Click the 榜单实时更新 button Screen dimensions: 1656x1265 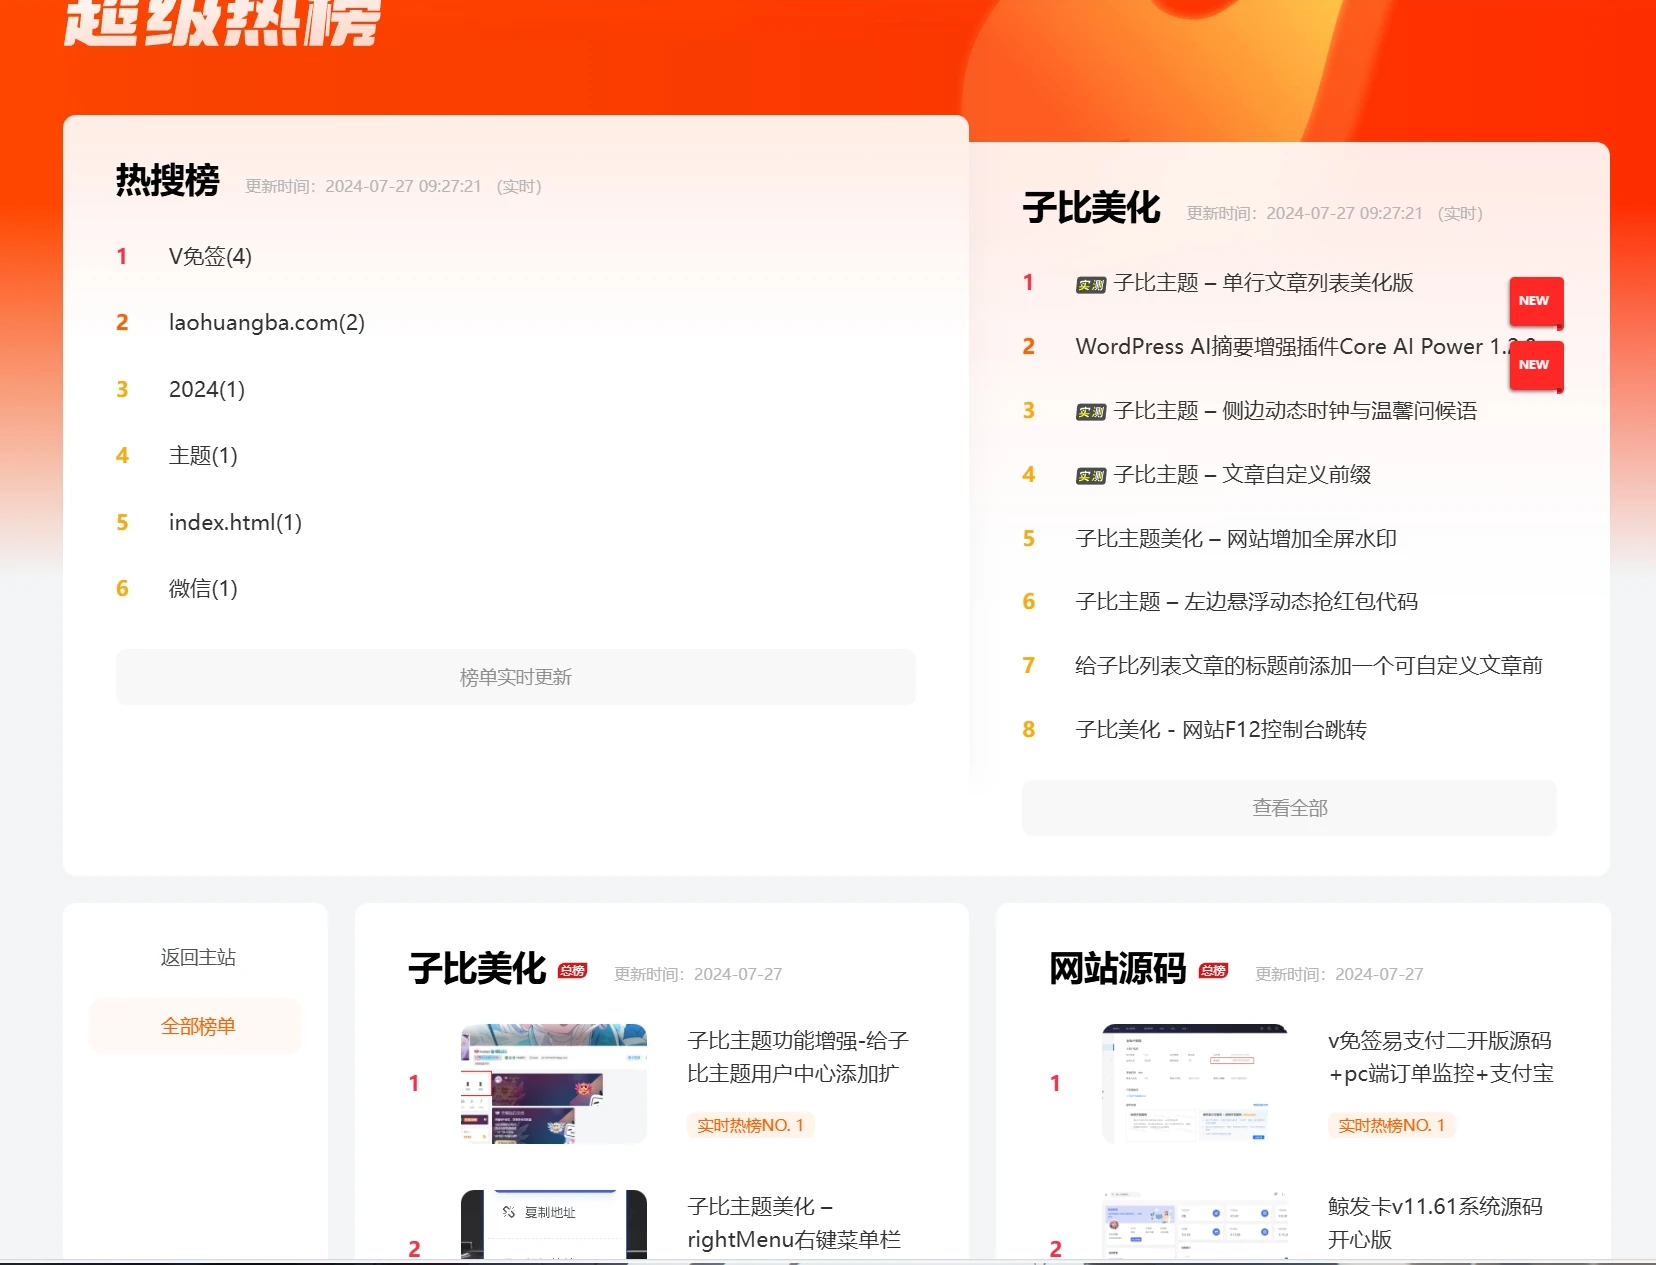pyautogui.click(x=516, y=677)
